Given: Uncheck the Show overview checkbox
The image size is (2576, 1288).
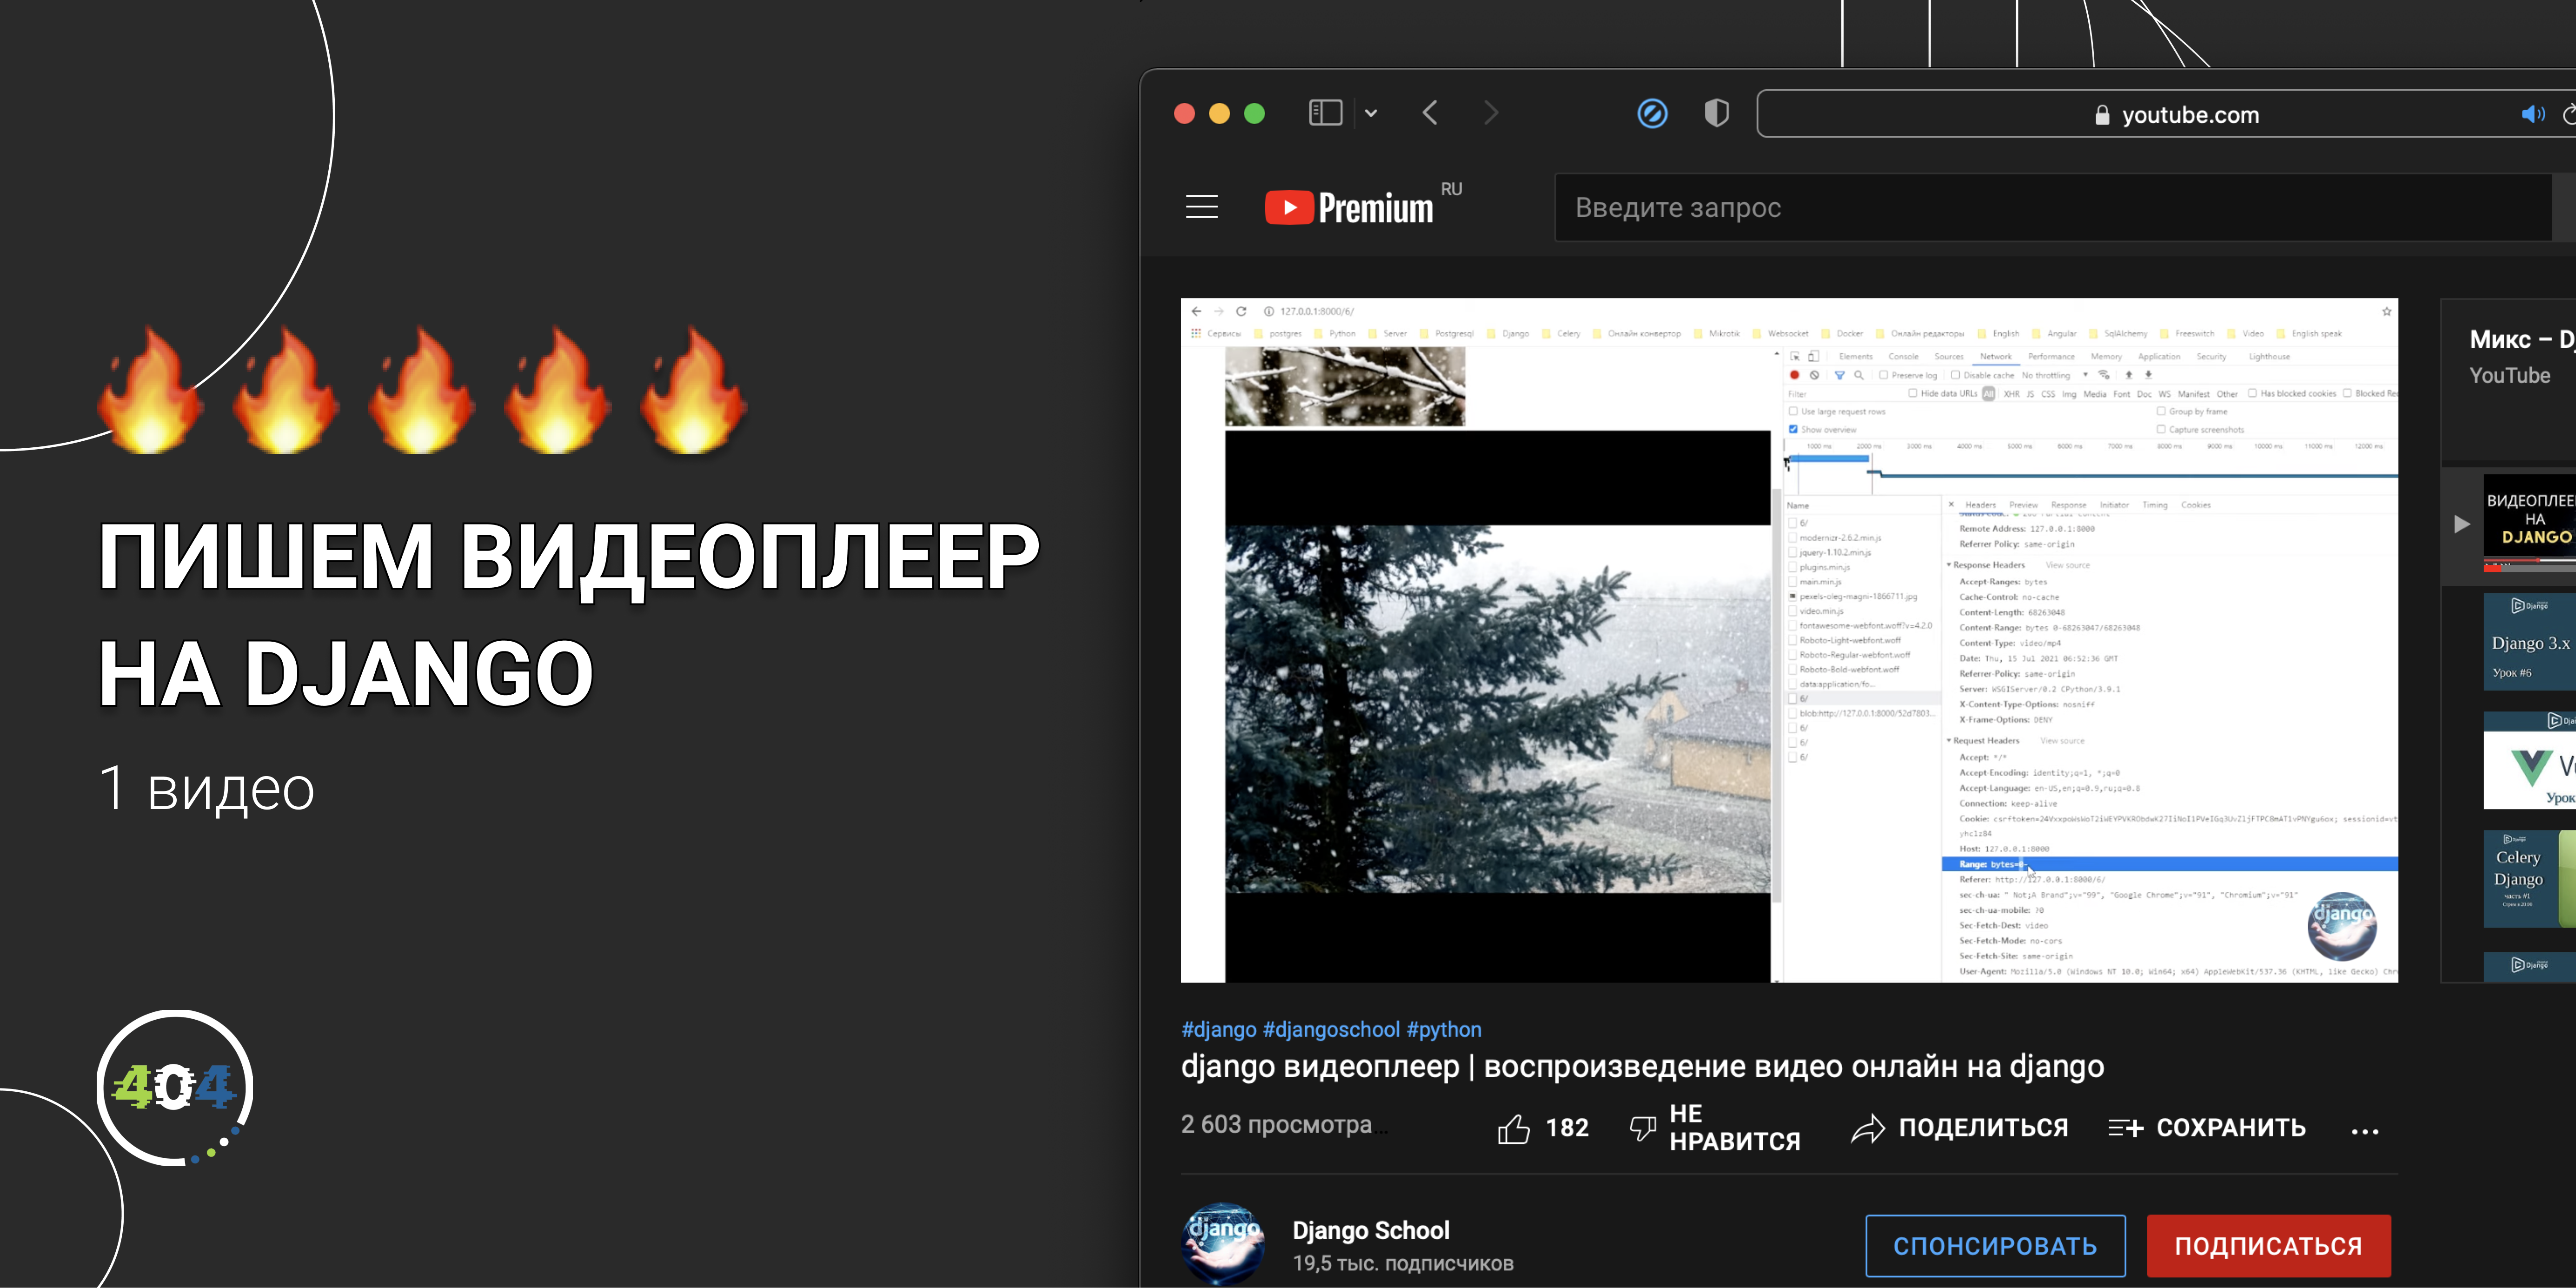Looking at the screenshot, I should [1793, 430].
